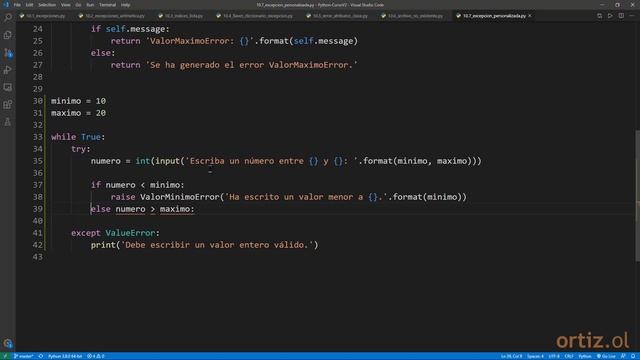Split the editor to the right

tap(621, 16)
